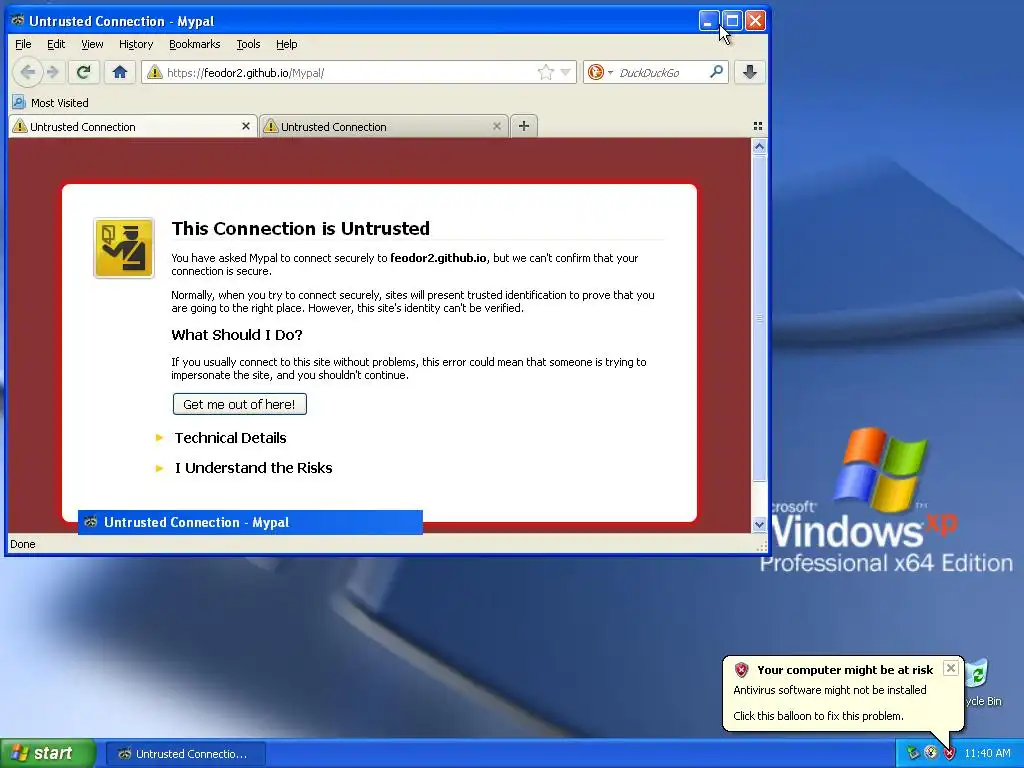This screenshot has height=768, width=1024.
Task: Click the Done status bar text
Action: (23, 544)
